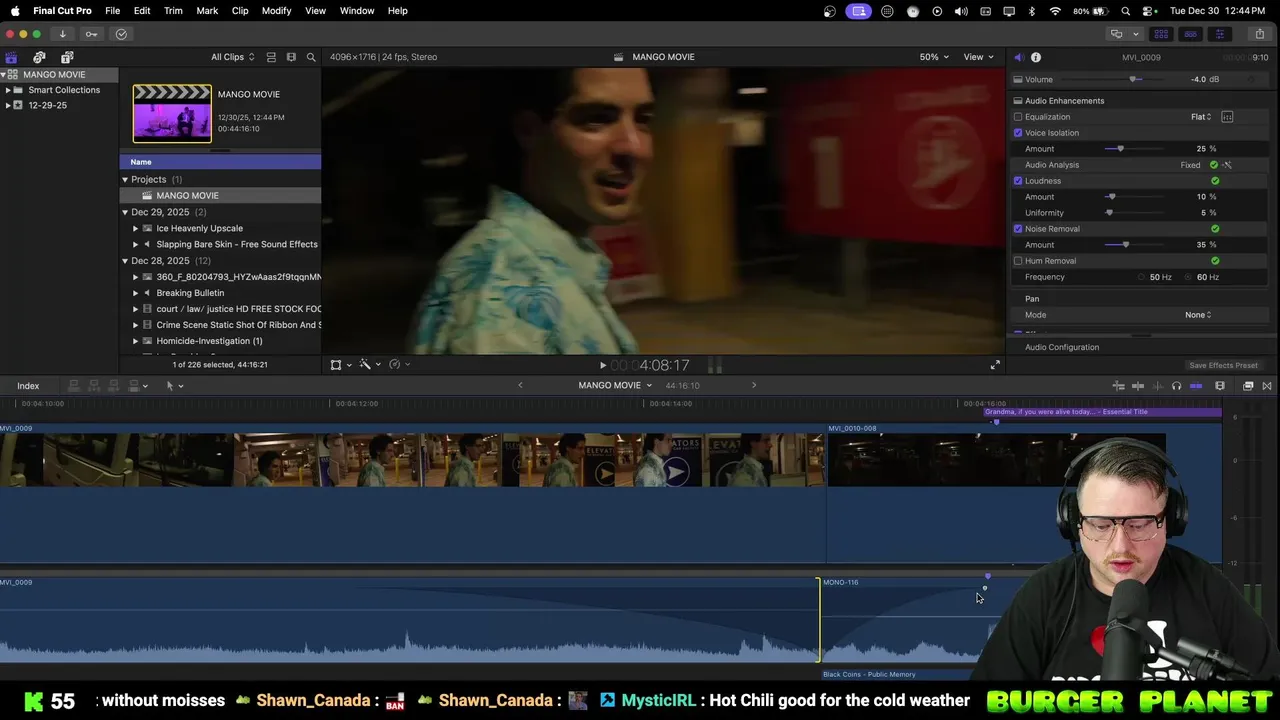Expand the 12-29-25 event
The height and width of the screenshot is (720, 1280).
[8, 105]
